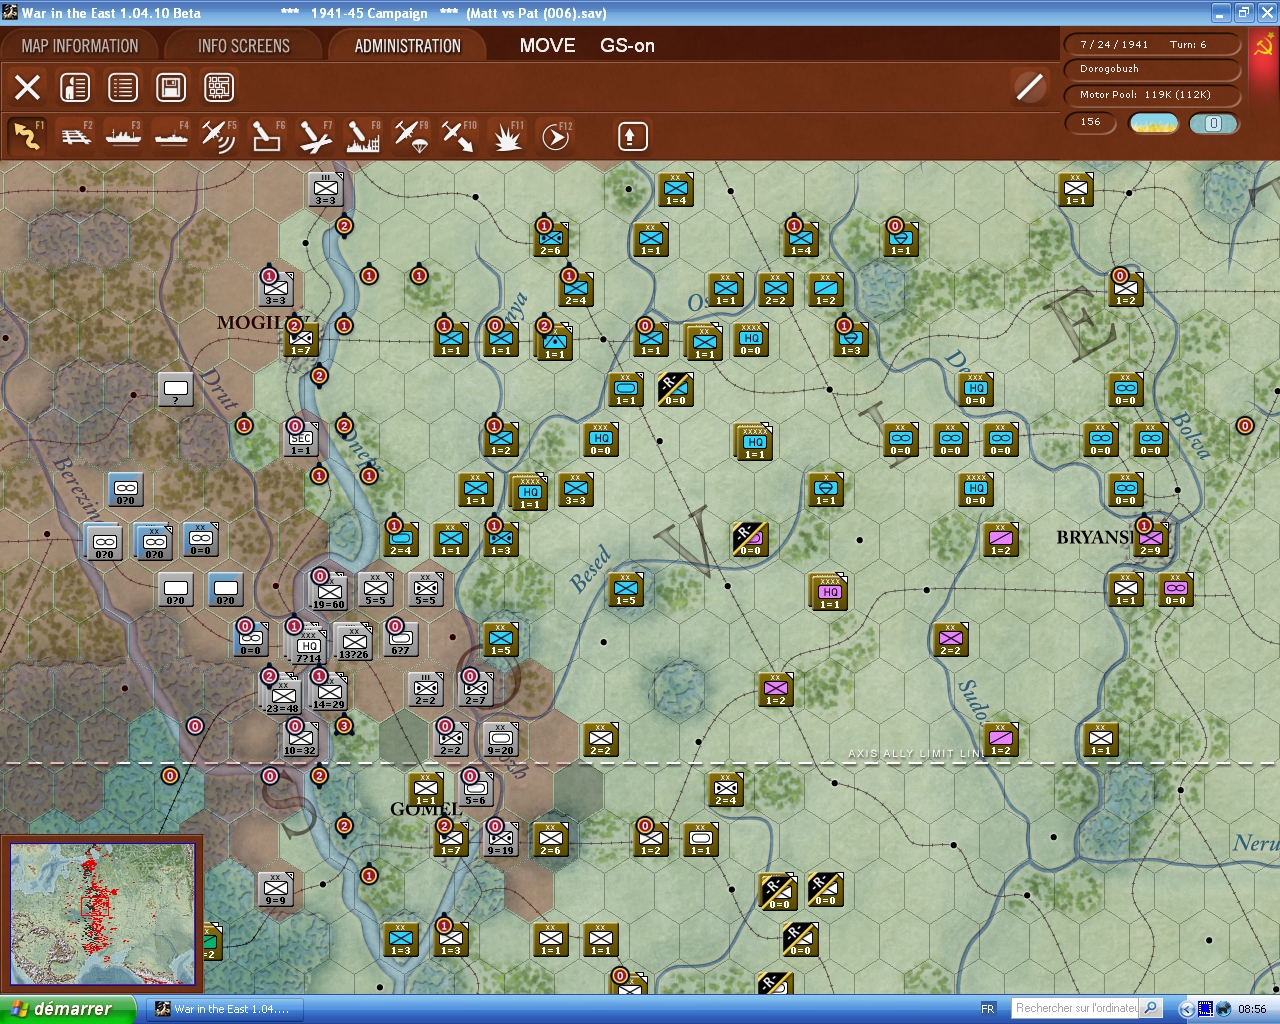Click the minimap overview at bottom left
This screenshot has width=1280, height=1024.
point(102,913)
